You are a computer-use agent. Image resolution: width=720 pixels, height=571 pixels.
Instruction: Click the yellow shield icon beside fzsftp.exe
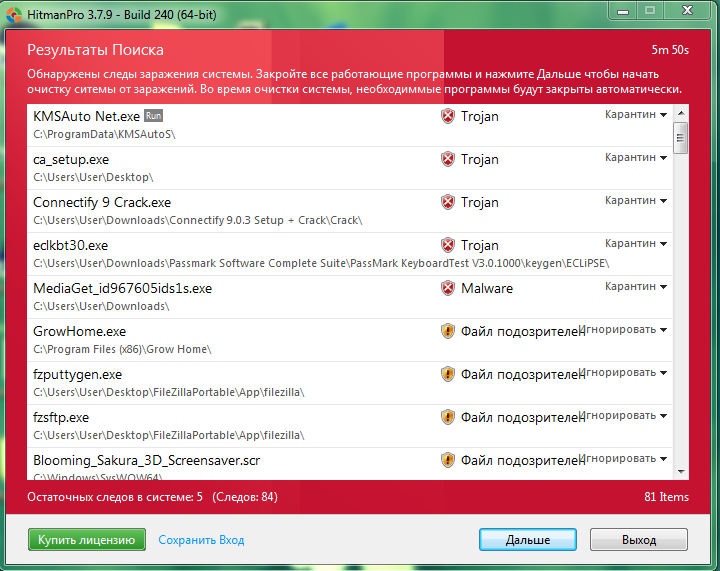click(448, 417)
